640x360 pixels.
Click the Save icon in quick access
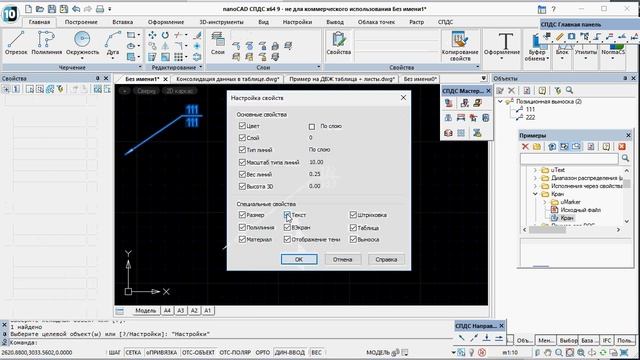point(52,9)
